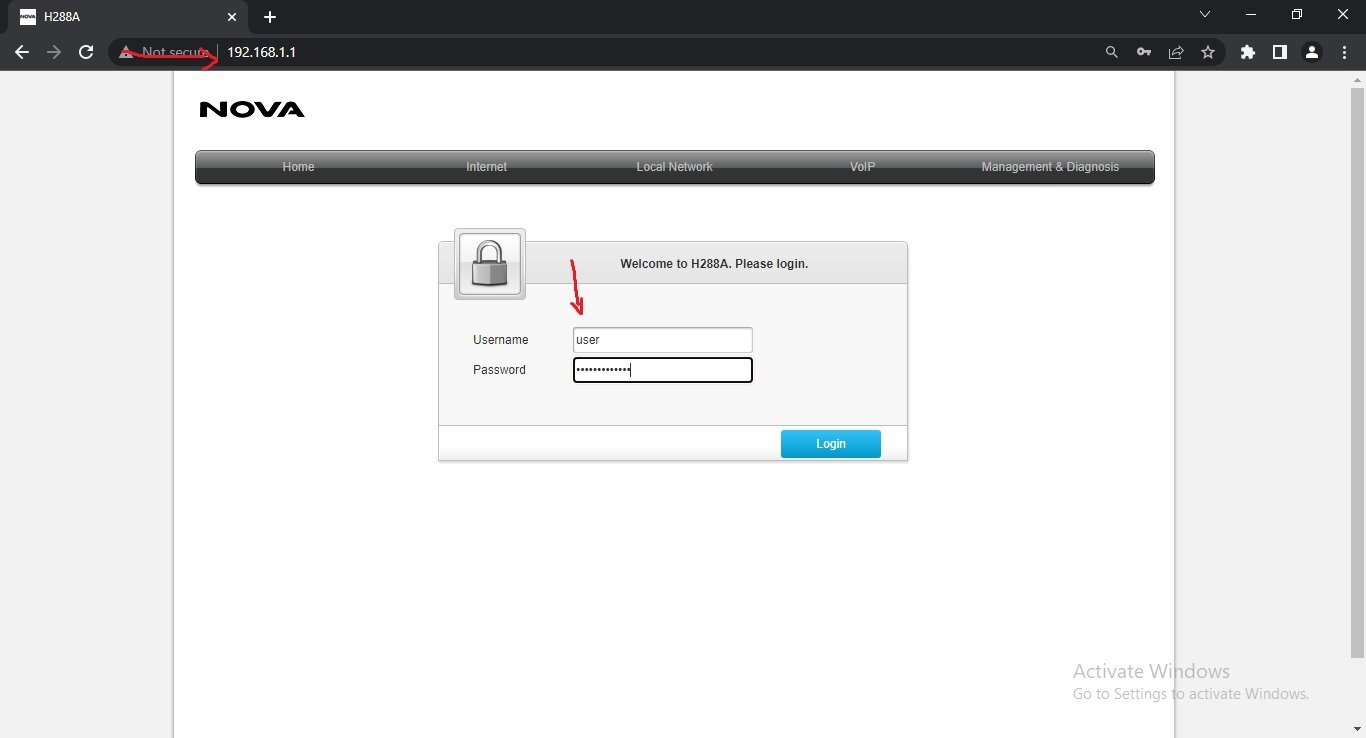This screenshot has width=1366, height=738.
Task: Reload the router page
Action: click(x=86, y=52)
